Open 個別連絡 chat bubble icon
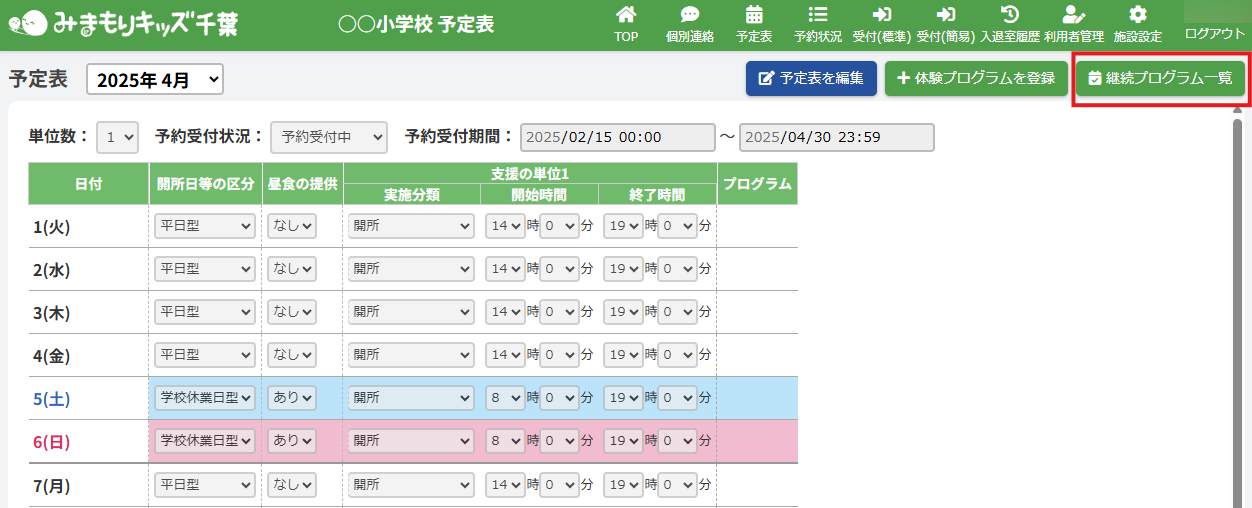Image resolution: width=1252 pixels, height=508 pixels. (x=689, y=16)
